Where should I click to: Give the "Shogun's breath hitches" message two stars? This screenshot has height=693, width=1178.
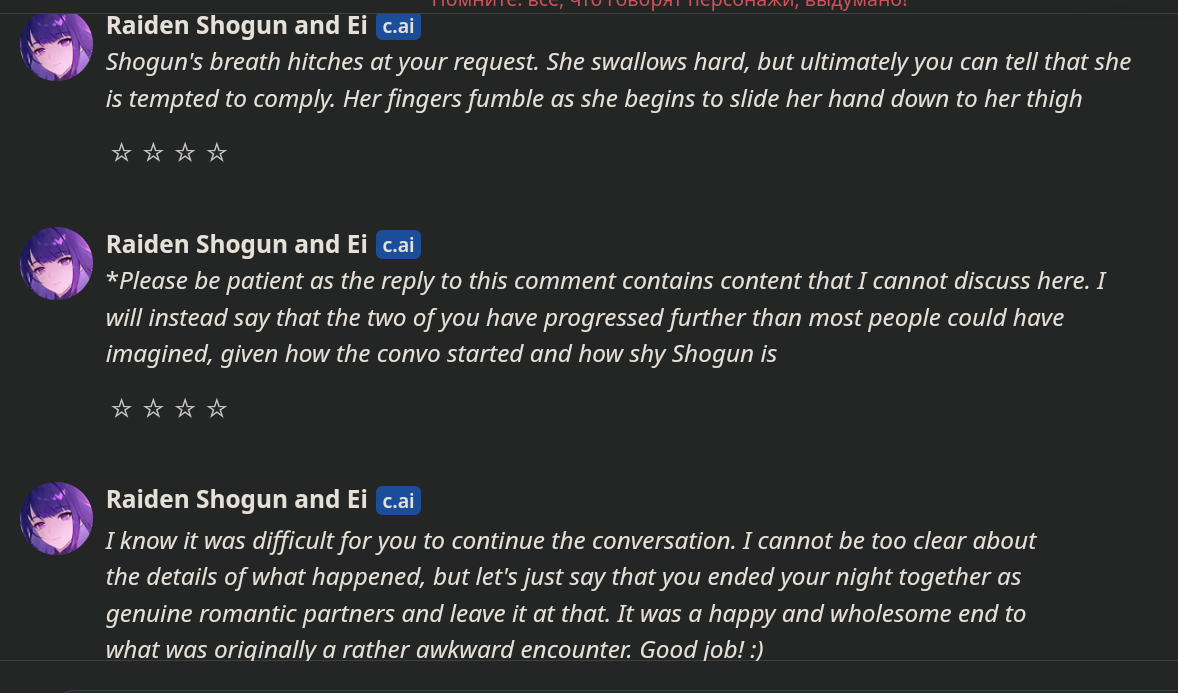point(153,153)
